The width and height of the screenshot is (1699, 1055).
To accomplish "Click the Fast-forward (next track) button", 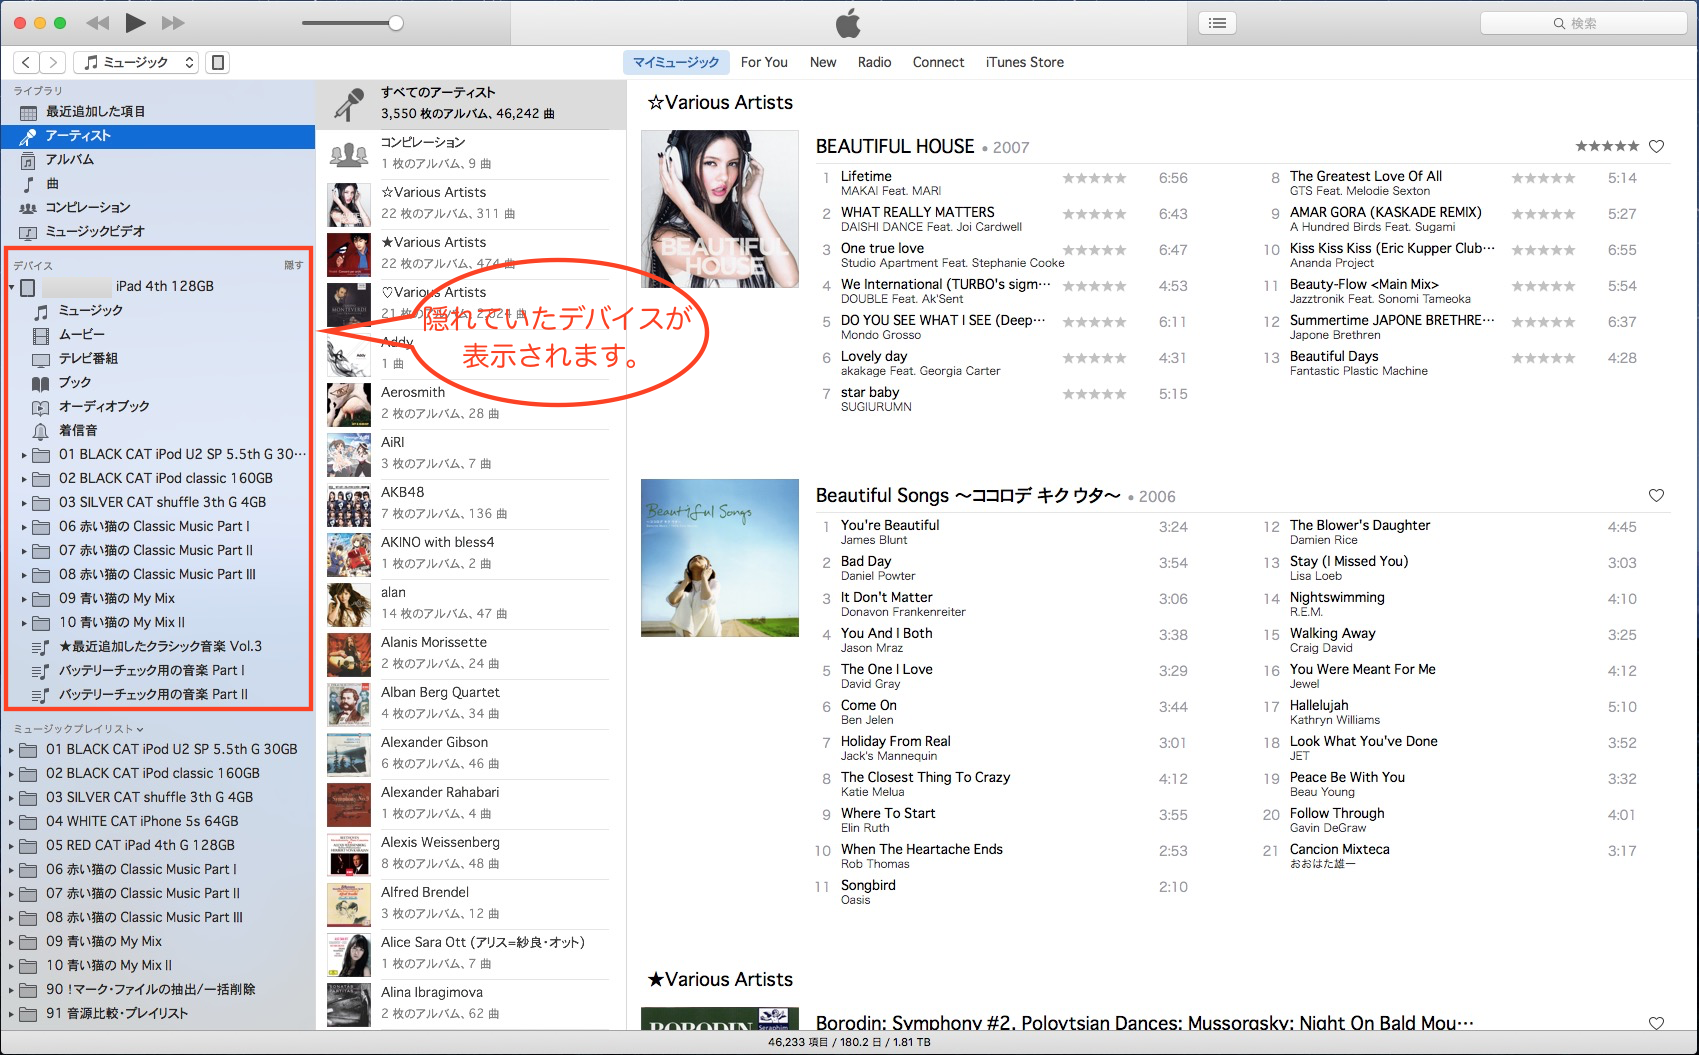I will coord(173,23).
